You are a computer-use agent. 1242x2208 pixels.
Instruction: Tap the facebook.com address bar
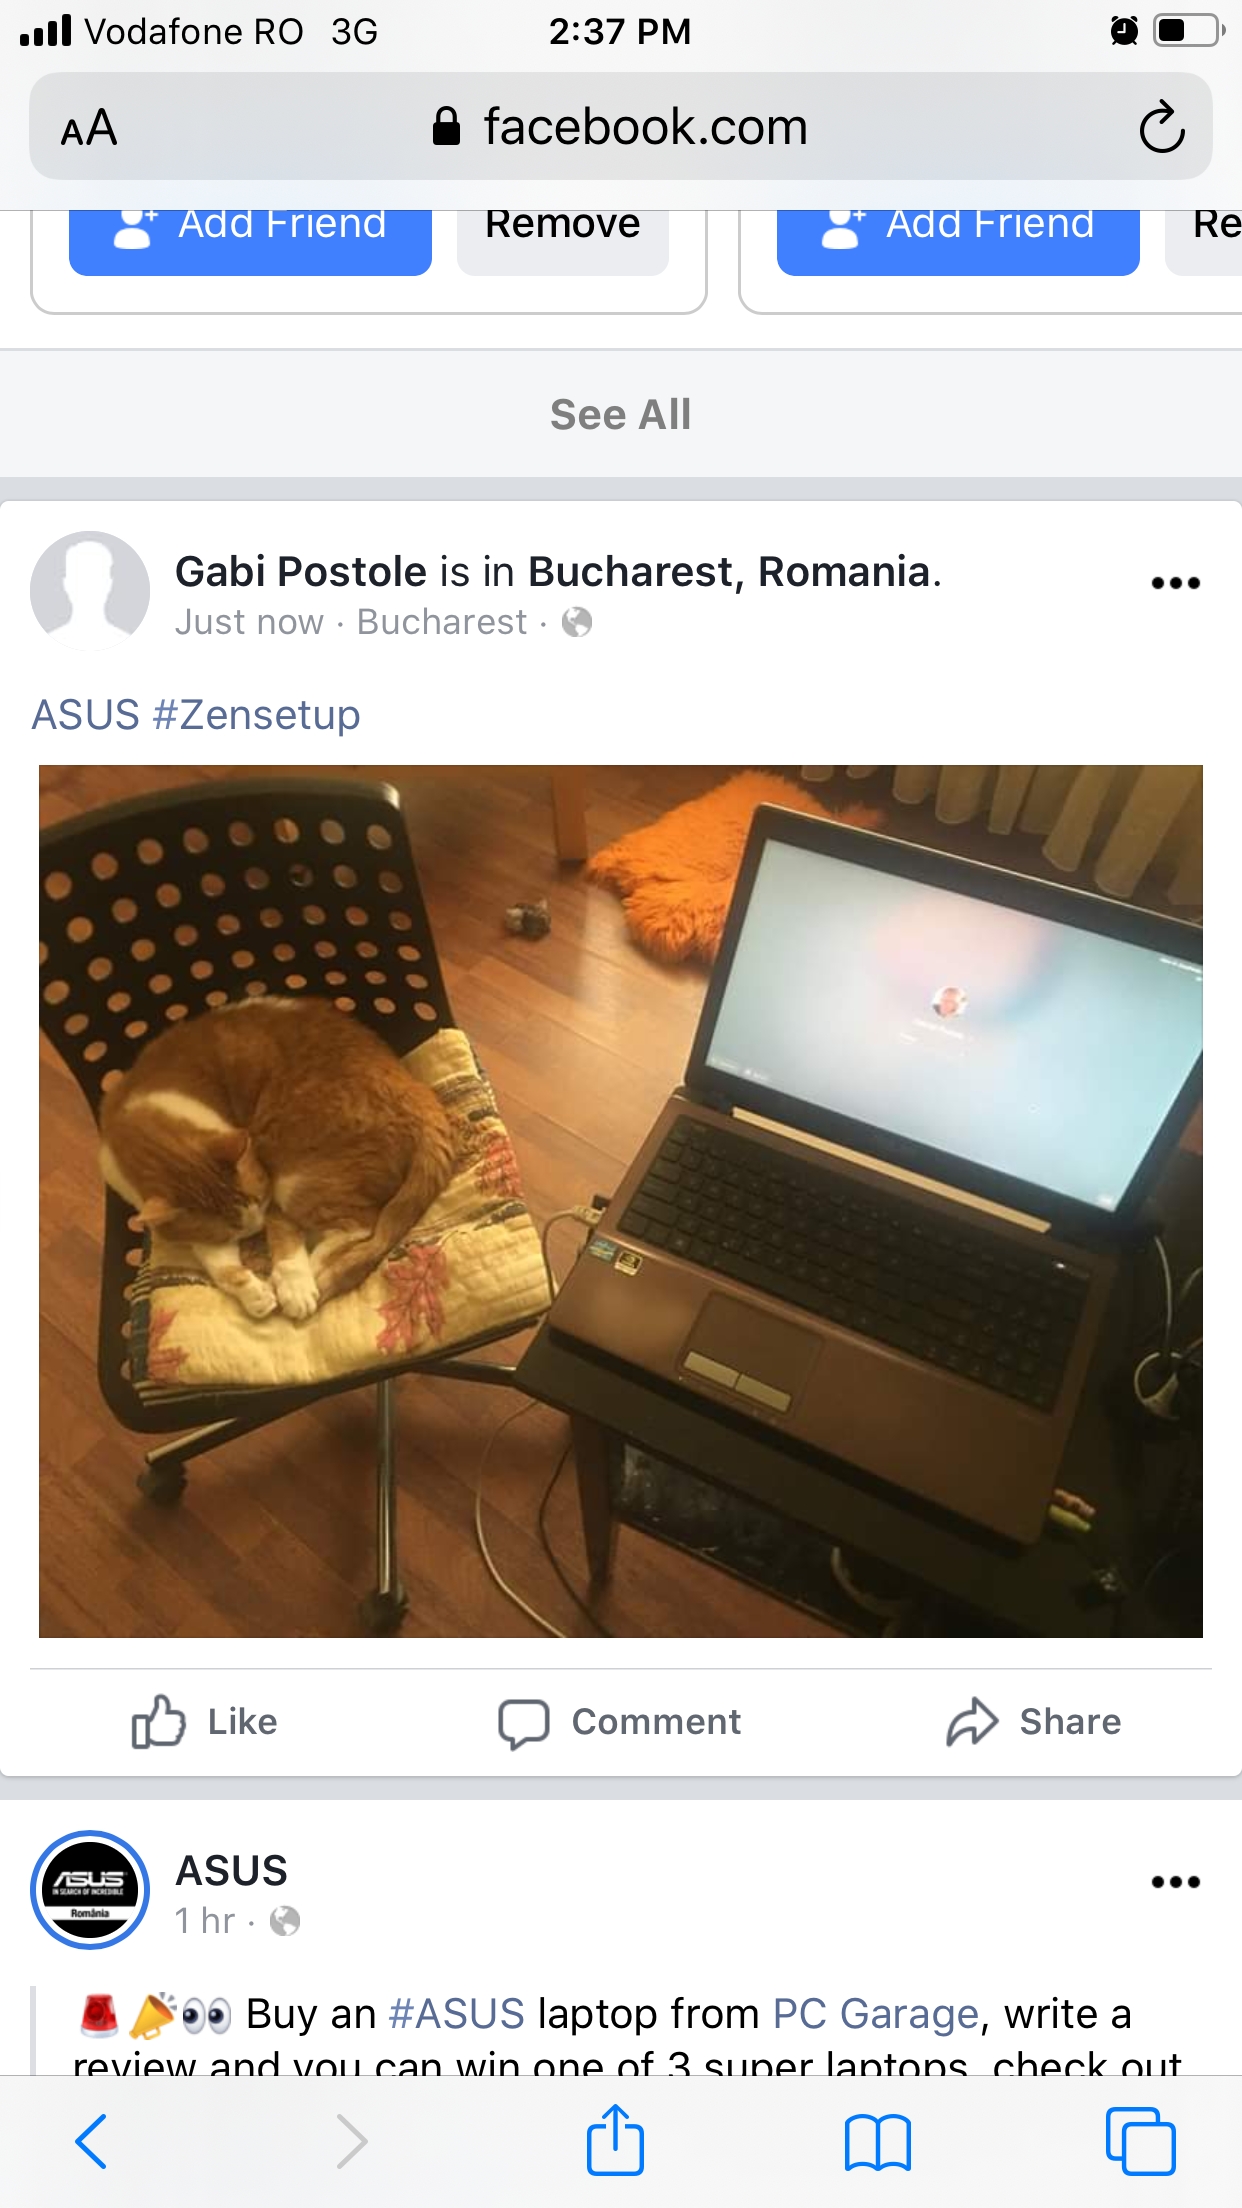pyautogui.click(x=621, y=127)
